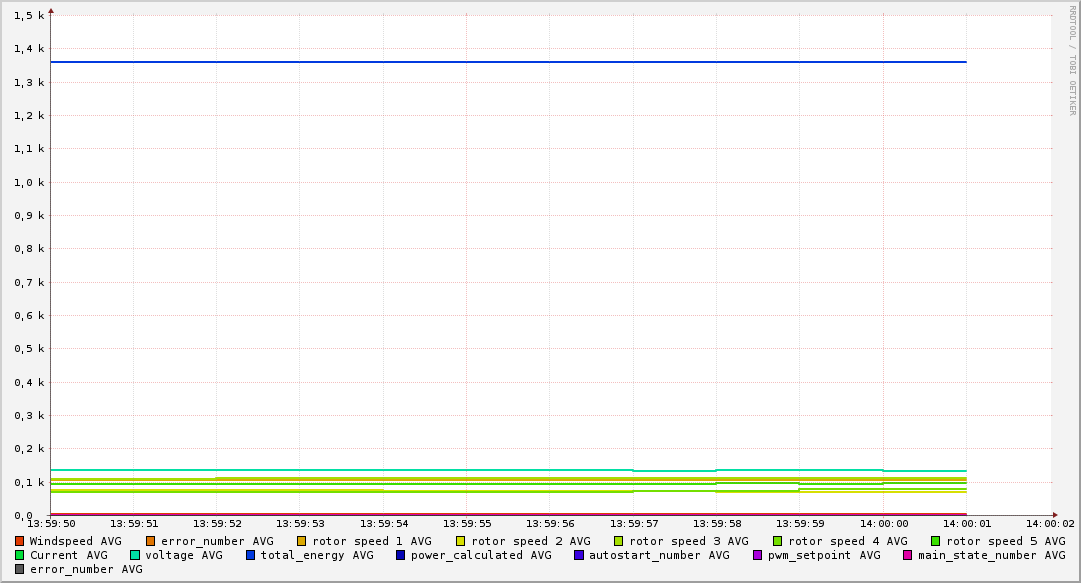This screenshot has width=1081, height=583.
Task: Choose the green Current AVG legend swatch
Action: pos(20,555)
